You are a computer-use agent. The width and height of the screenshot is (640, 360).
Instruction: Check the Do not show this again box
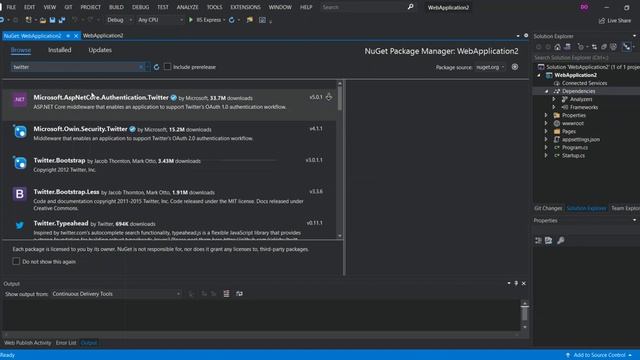click(16, 261)
